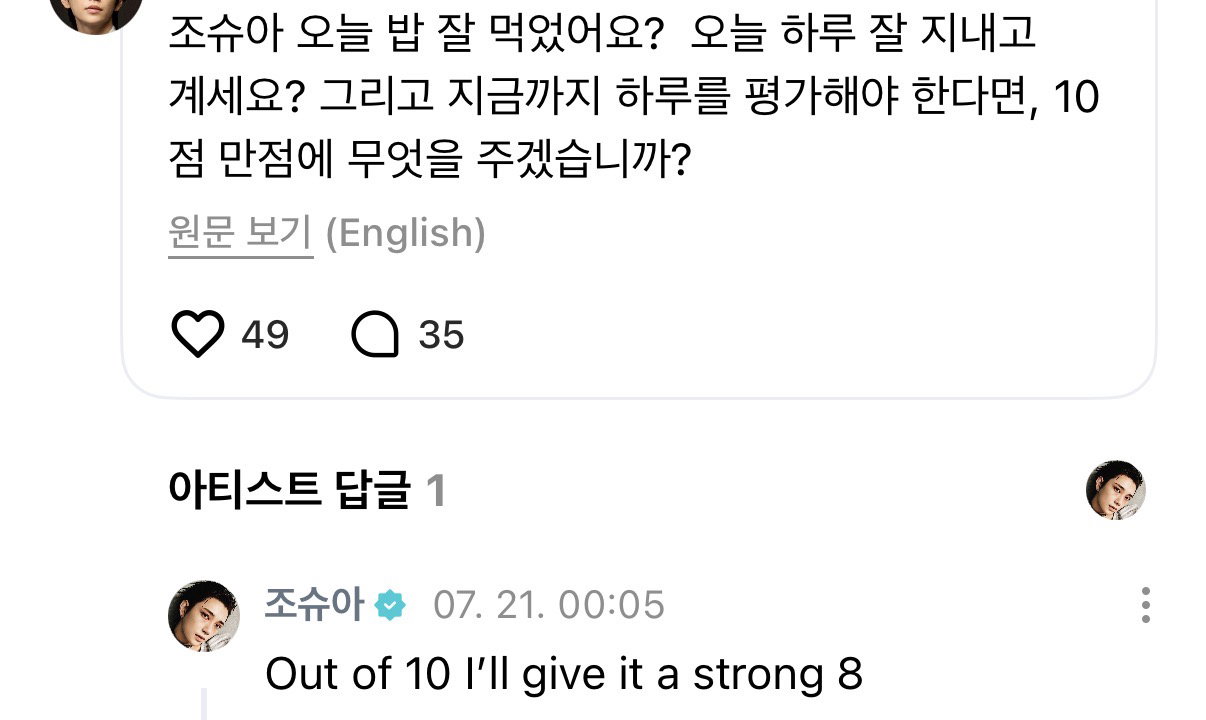Open the 조슈아 username link
The image size is (1206, 720).
pos(315,604)
